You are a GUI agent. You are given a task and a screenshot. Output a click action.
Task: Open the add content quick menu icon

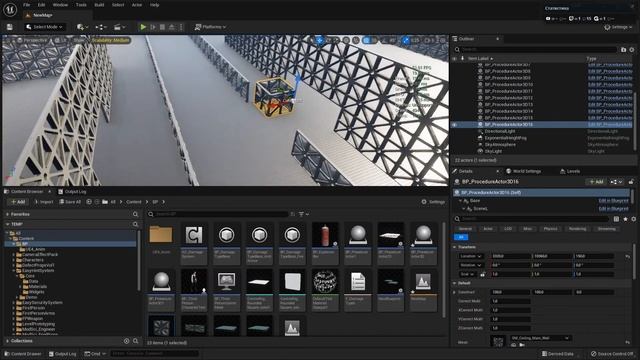point(82,27)
